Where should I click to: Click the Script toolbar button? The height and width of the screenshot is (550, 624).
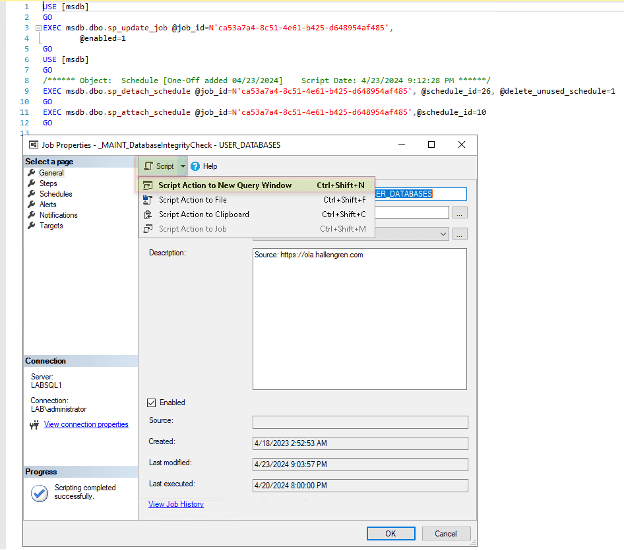(159, 166)
